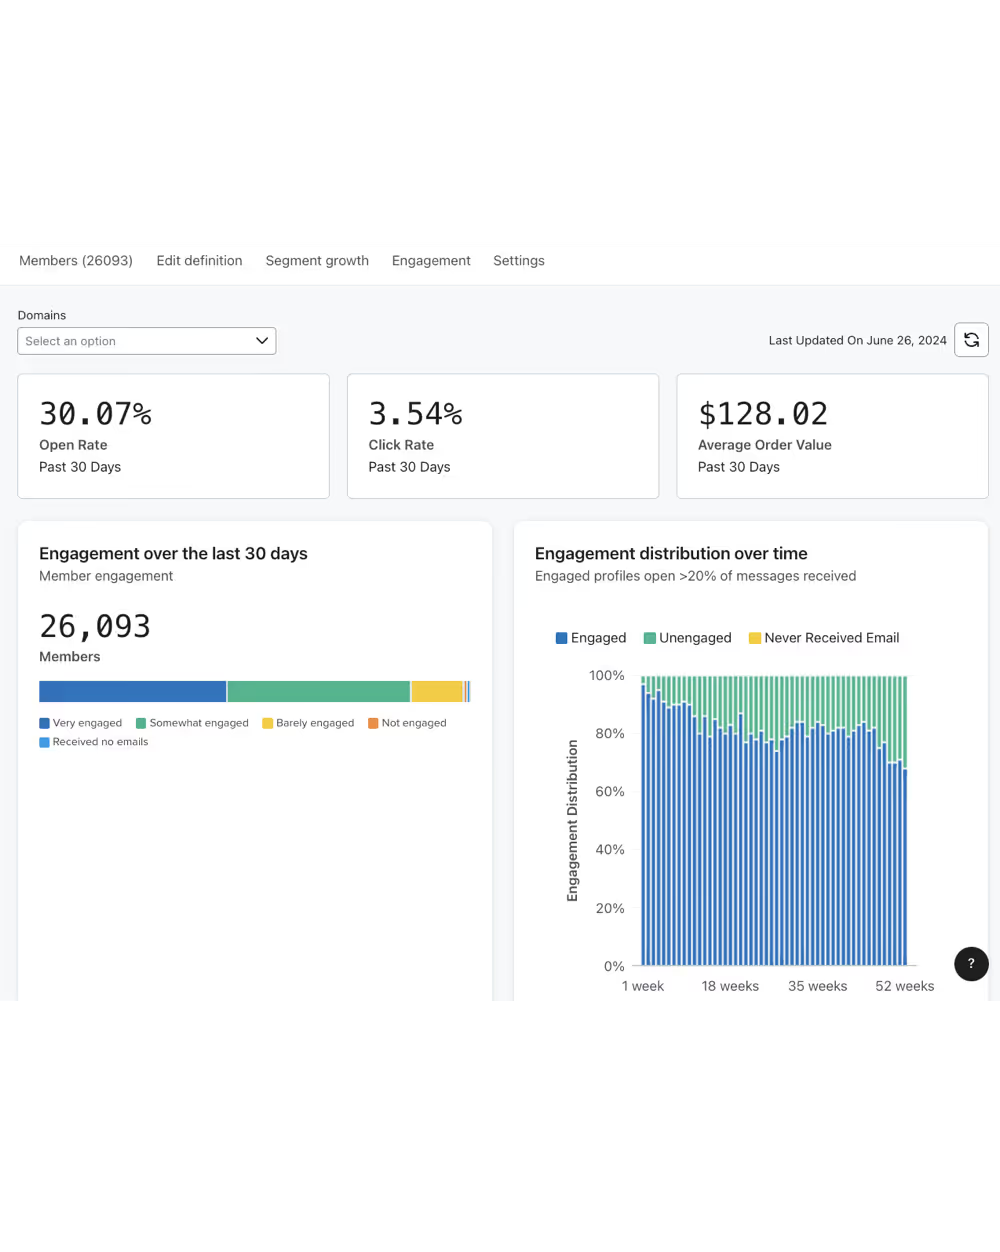This screenshot has width=1000, height=1252.
Task: Click the Very engaged blue legend swatch
Action: coord(44,723)
